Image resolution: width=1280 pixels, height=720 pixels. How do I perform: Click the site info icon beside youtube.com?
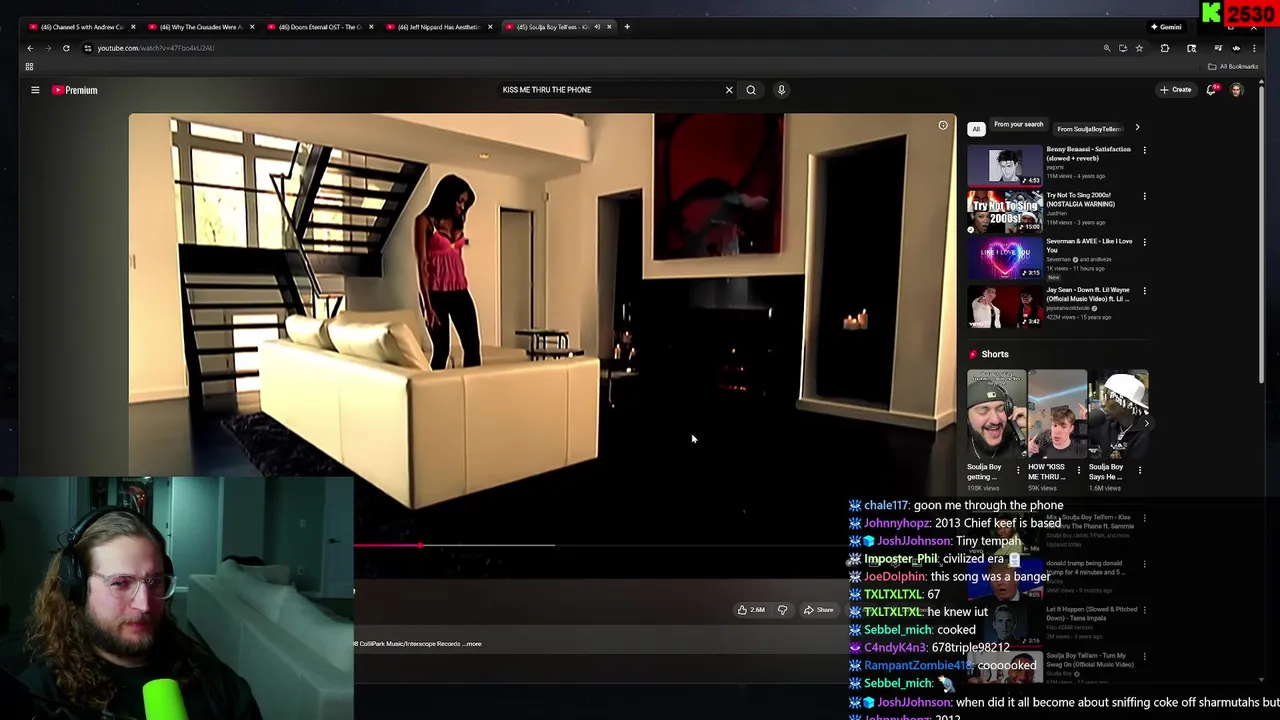(x=88, y=48)
